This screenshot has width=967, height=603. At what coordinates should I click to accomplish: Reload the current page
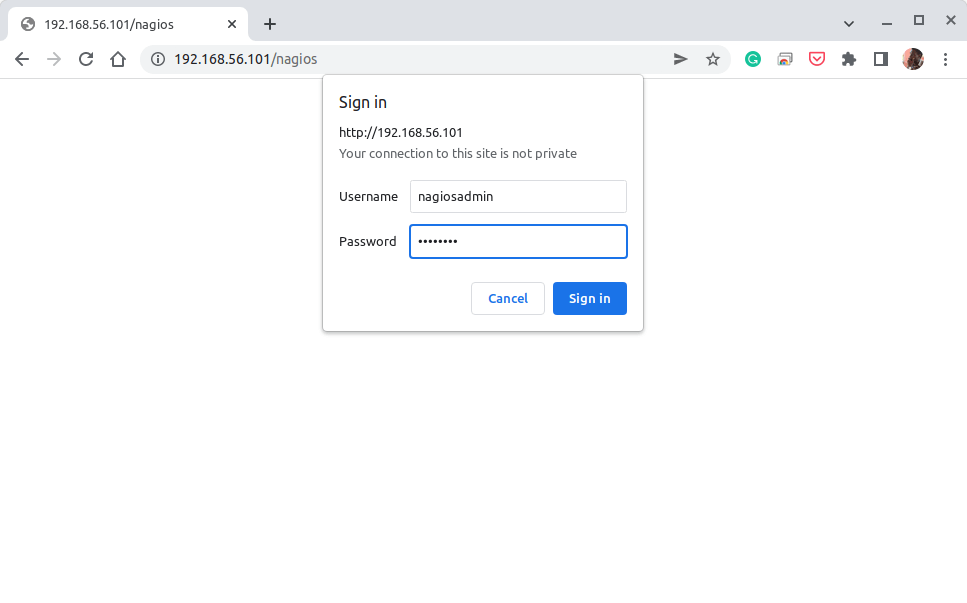coord(86,59)
